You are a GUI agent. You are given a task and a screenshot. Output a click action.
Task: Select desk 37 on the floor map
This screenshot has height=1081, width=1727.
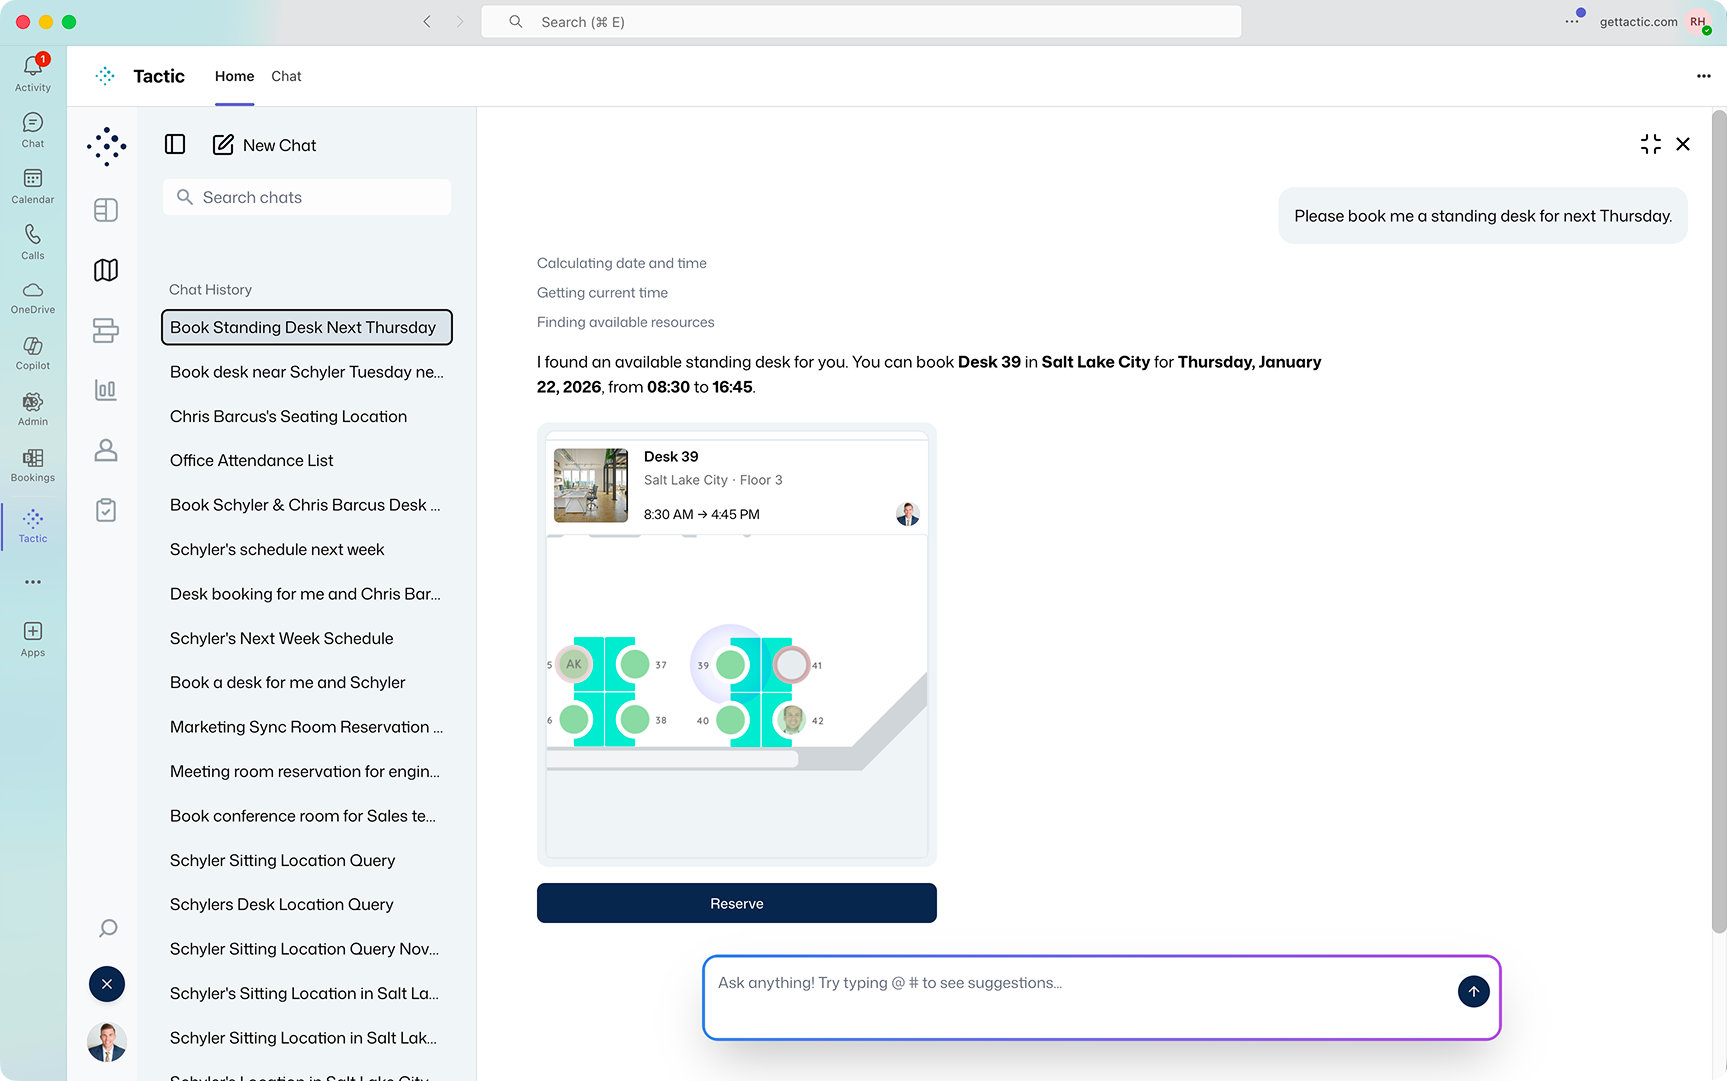[x=634, y=664]
